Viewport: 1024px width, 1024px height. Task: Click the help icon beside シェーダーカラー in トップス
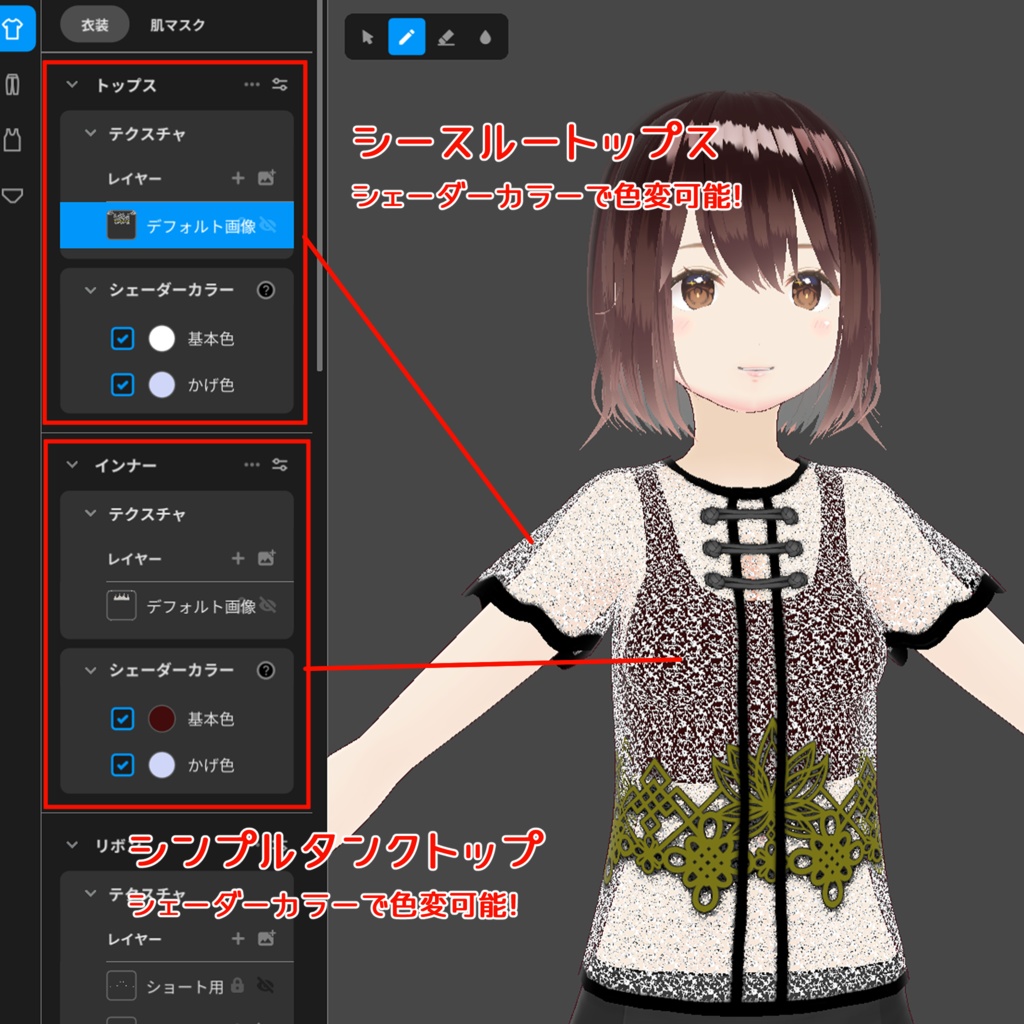point(266,291)
